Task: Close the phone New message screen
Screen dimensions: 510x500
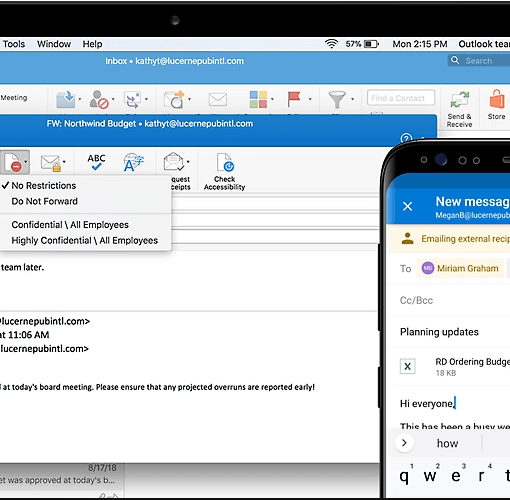Action: pyautogui.click(x=407, y=206)
